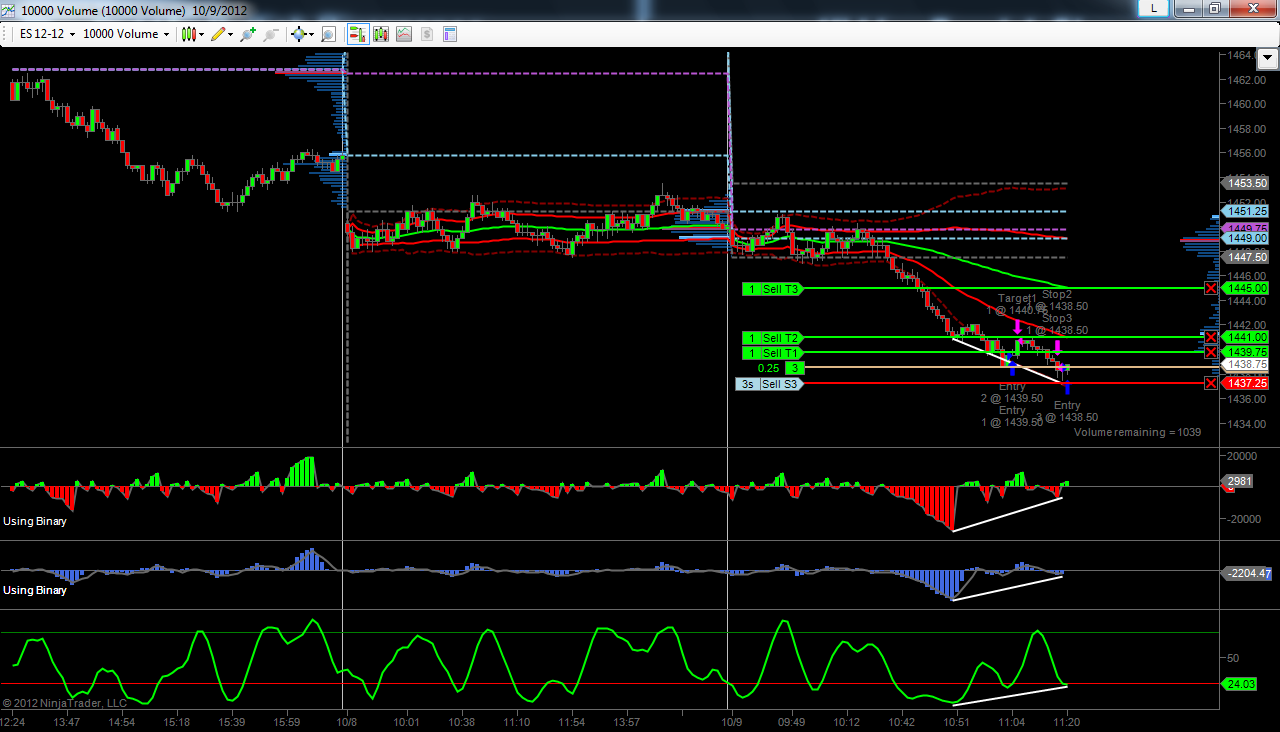The height and width of the screenshot is (732, 1280).
Task: Click the zoom out magnifier icon
Action: click(270, 34)
